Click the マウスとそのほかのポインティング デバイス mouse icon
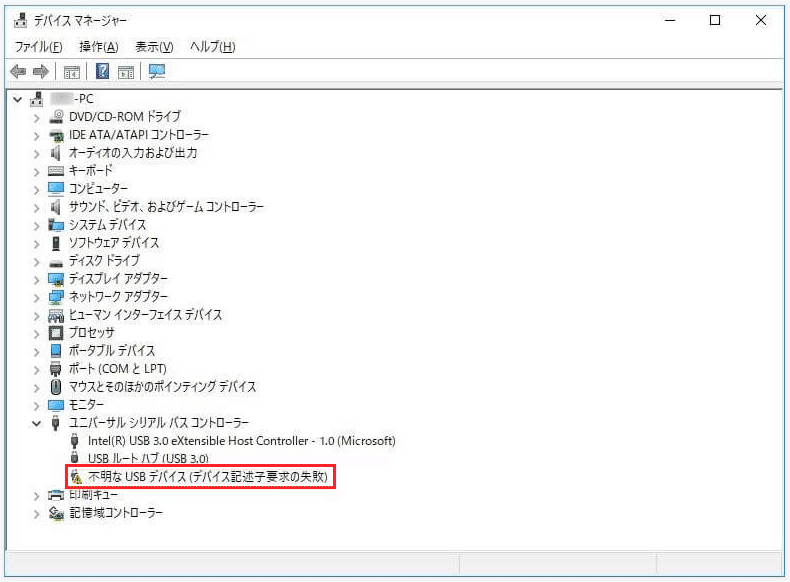Screen dimensions: 790x582 (56, 387)
